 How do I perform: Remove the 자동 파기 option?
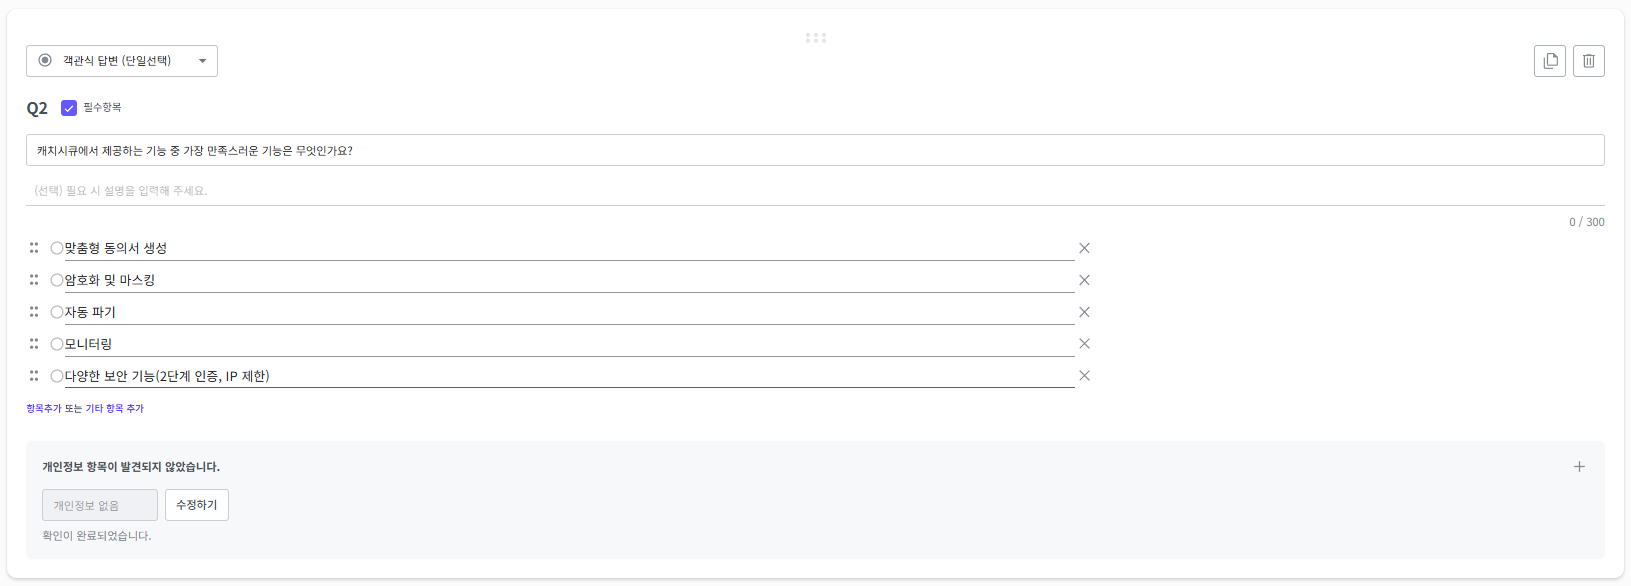(1084, 312)
